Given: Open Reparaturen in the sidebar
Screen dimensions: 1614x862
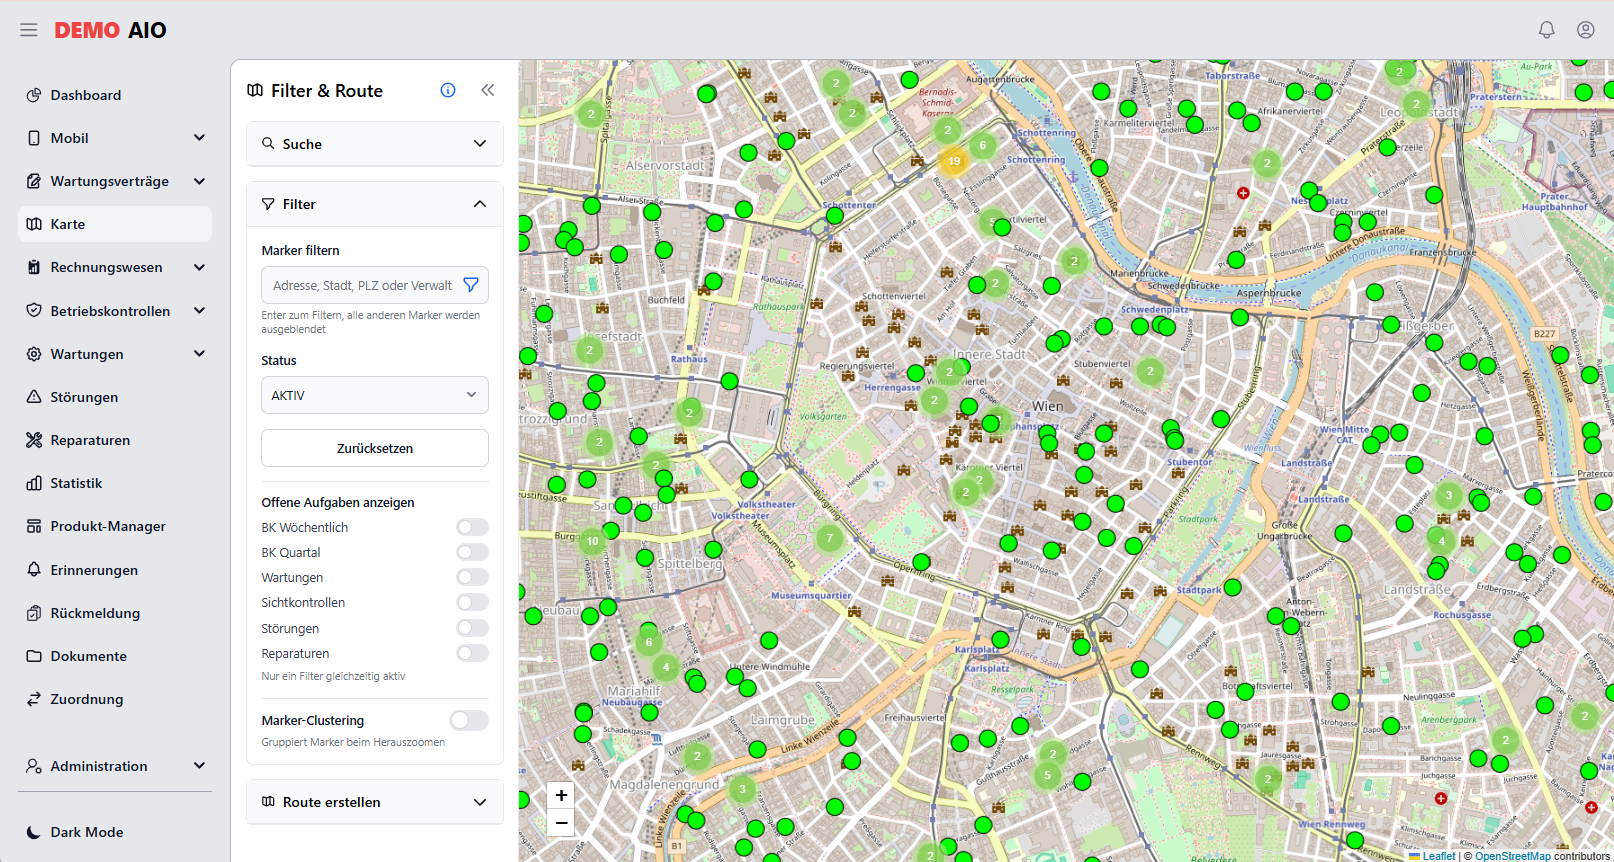Looking at the screenshot, I should [115, 440].
